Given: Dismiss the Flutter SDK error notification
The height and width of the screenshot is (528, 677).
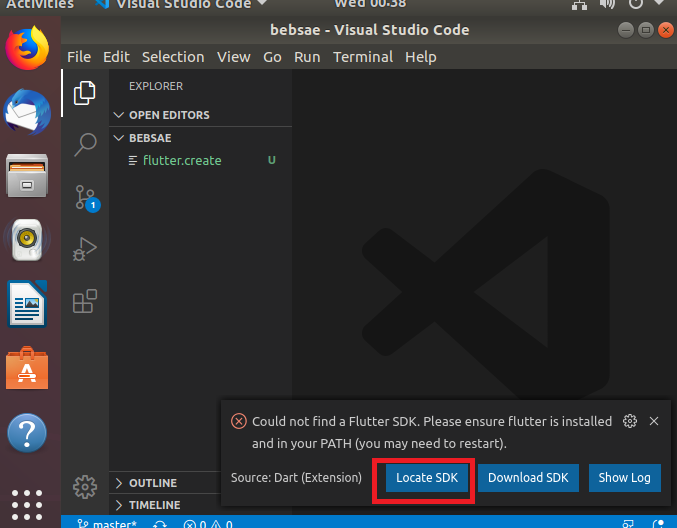Looking at the screenshot, I should (654, 421).
